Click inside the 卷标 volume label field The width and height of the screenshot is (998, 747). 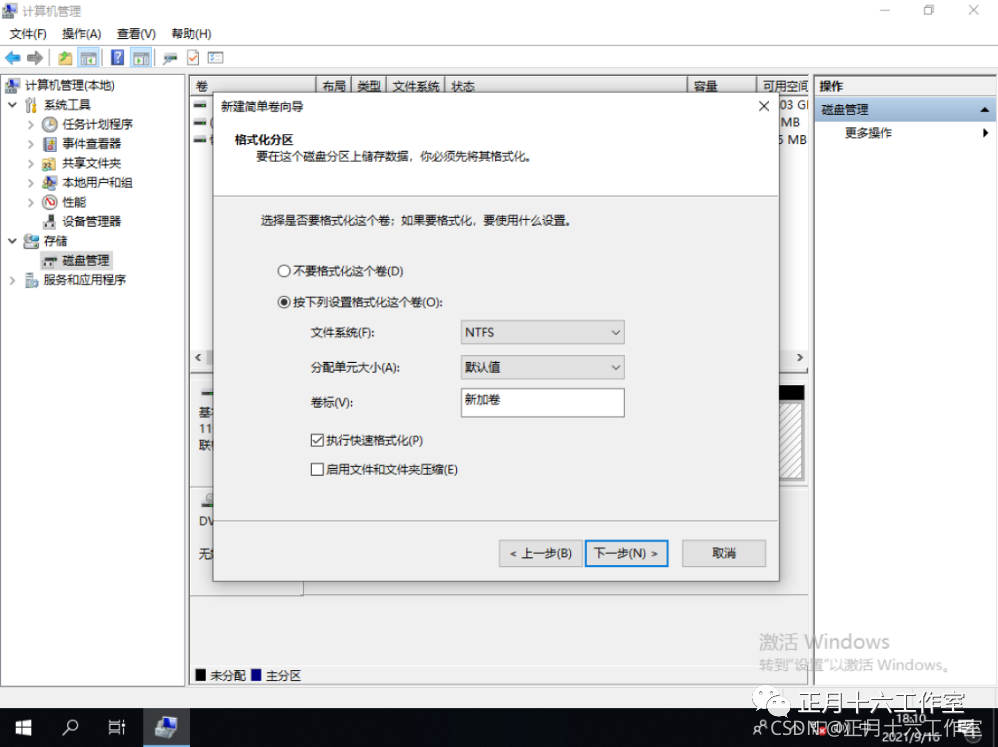542,402
